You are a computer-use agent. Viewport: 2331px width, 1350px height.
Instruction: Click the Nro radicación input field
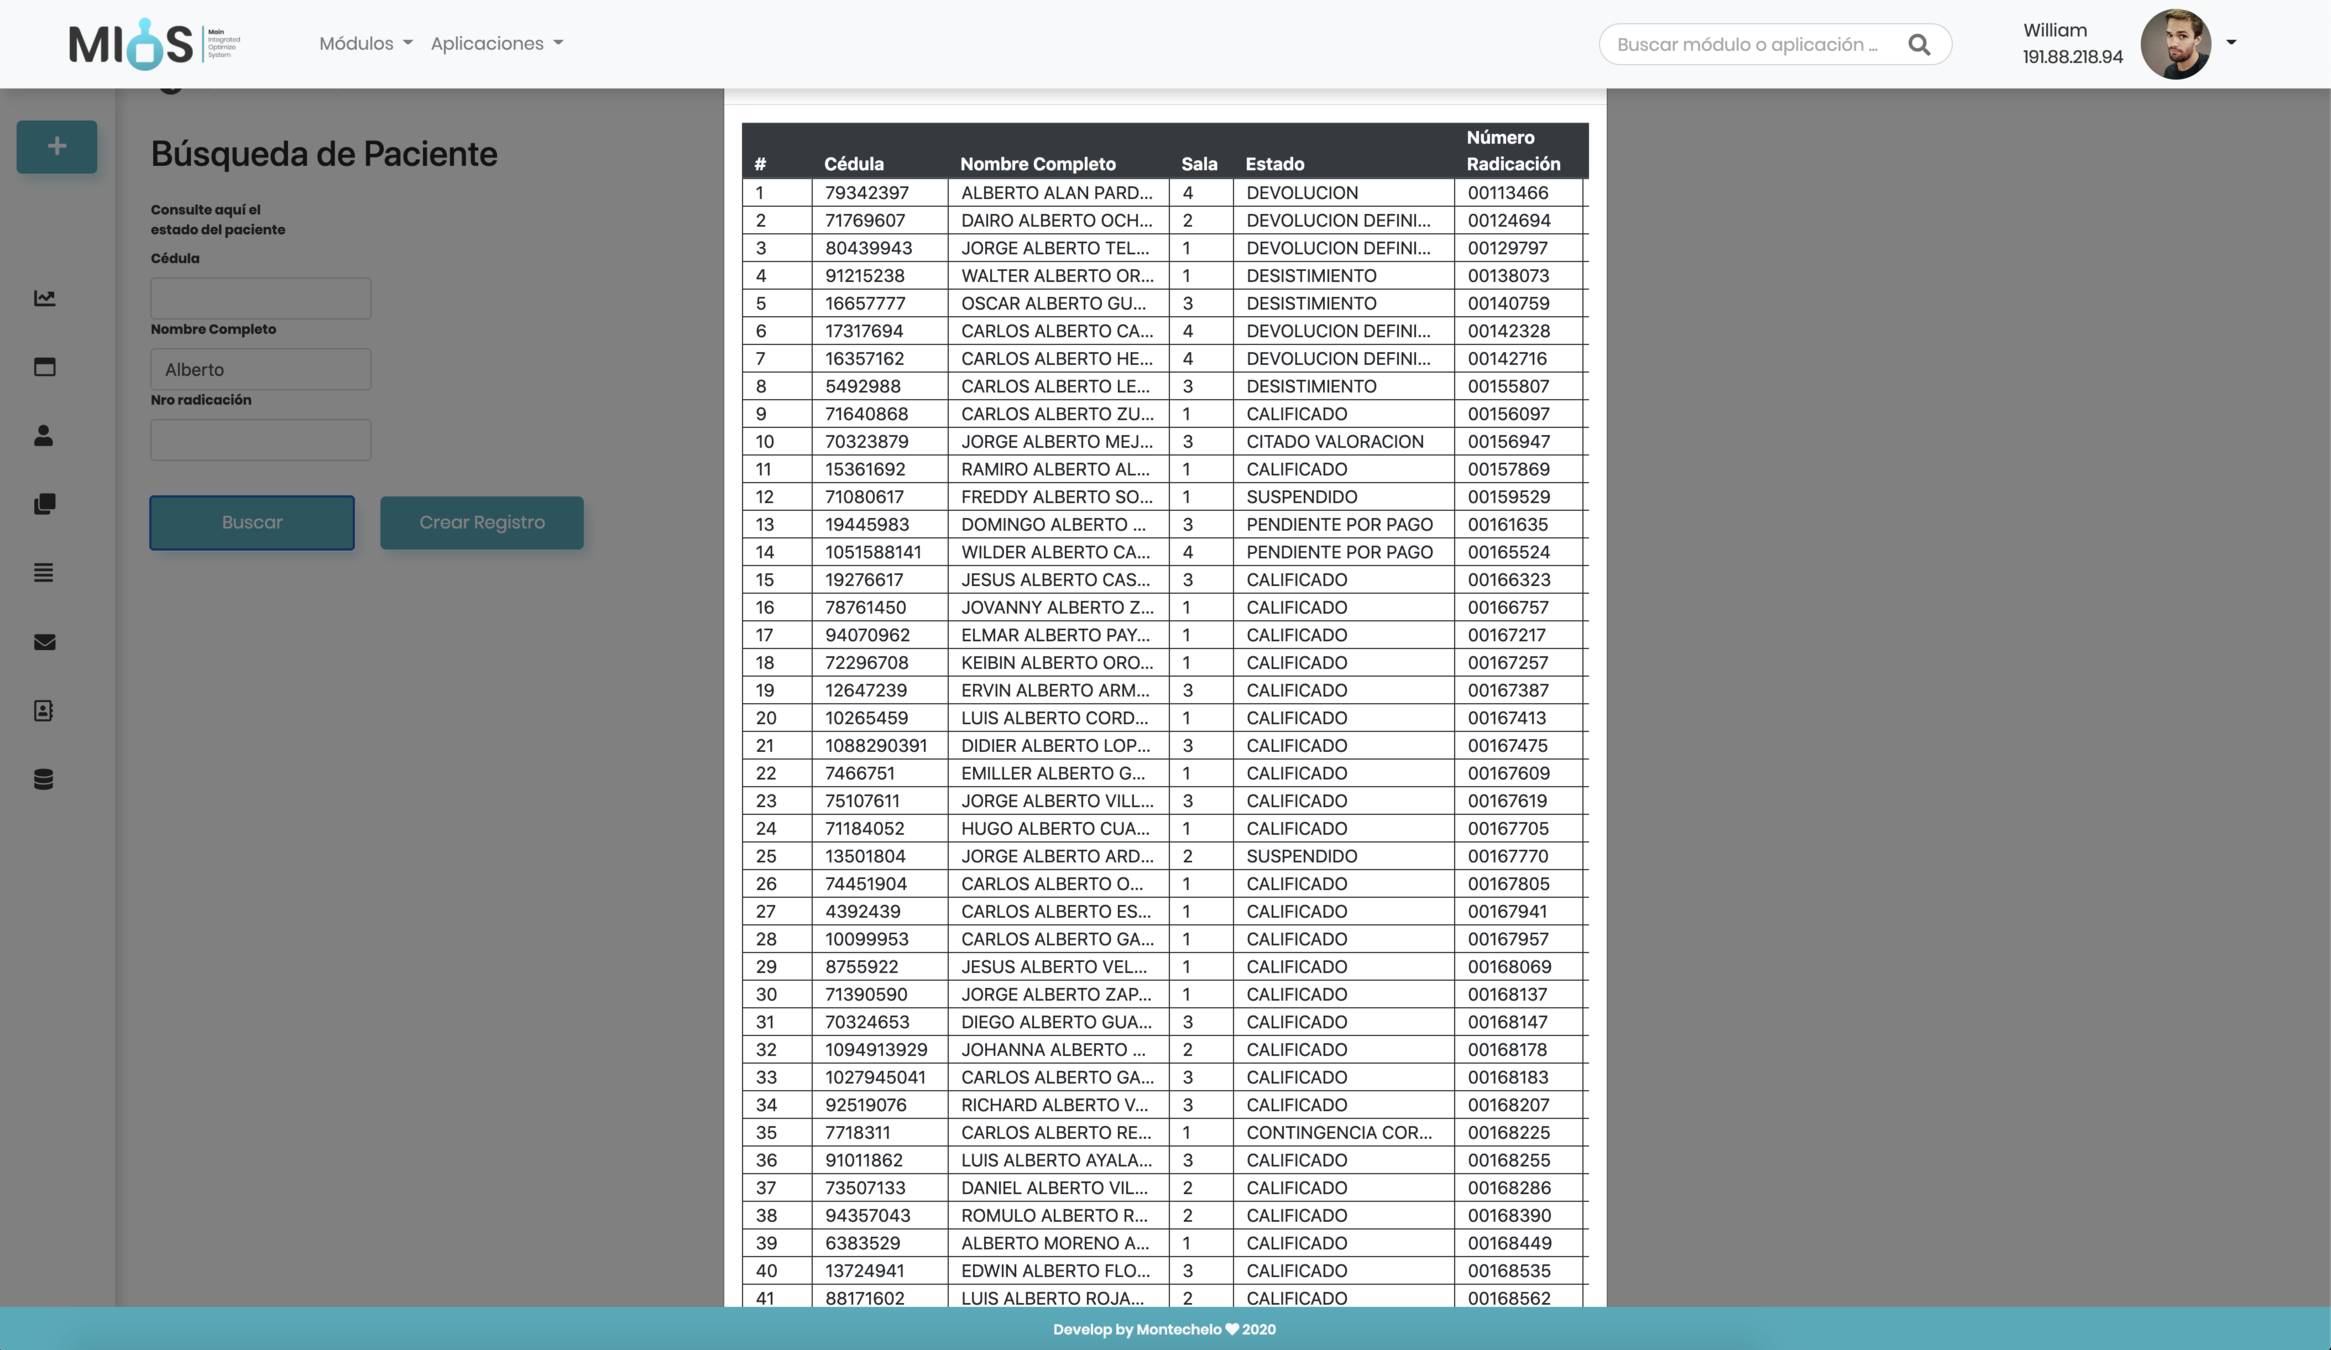pyautogui.click(x=260, y=440)
